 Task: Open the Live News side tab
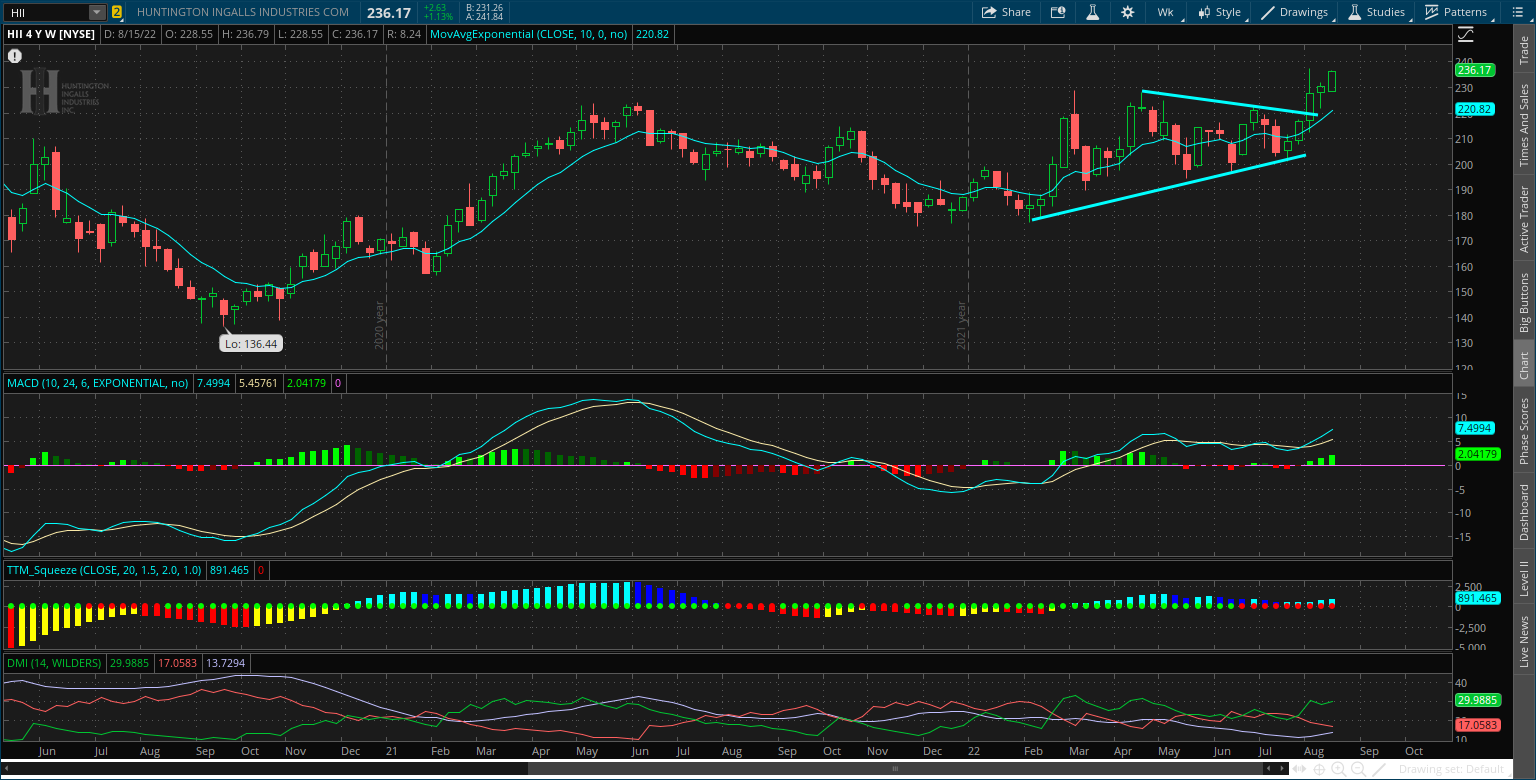[x=1524, y=641]
